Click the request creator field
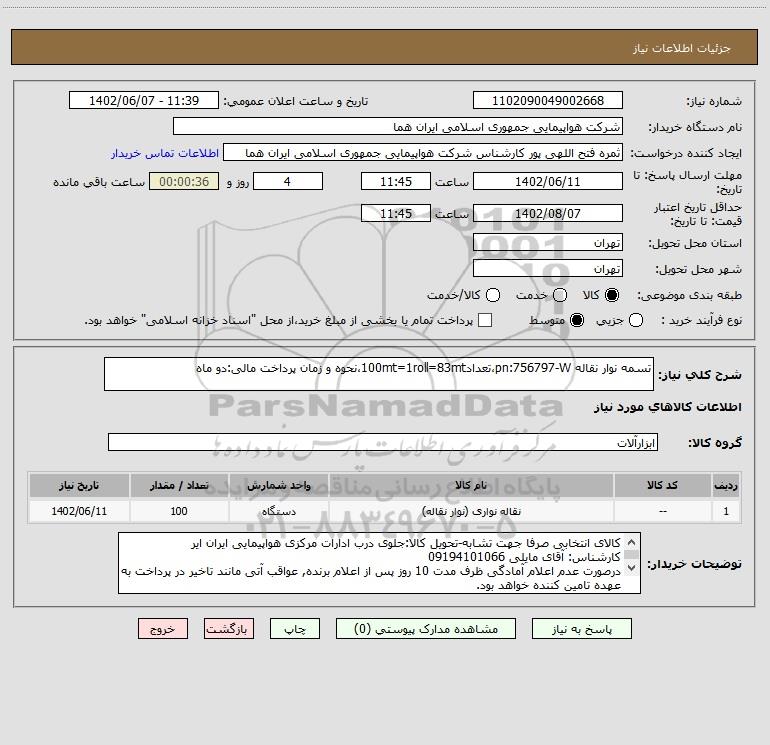The height and width of the screenshot is (745, 770). click(423, 153)
